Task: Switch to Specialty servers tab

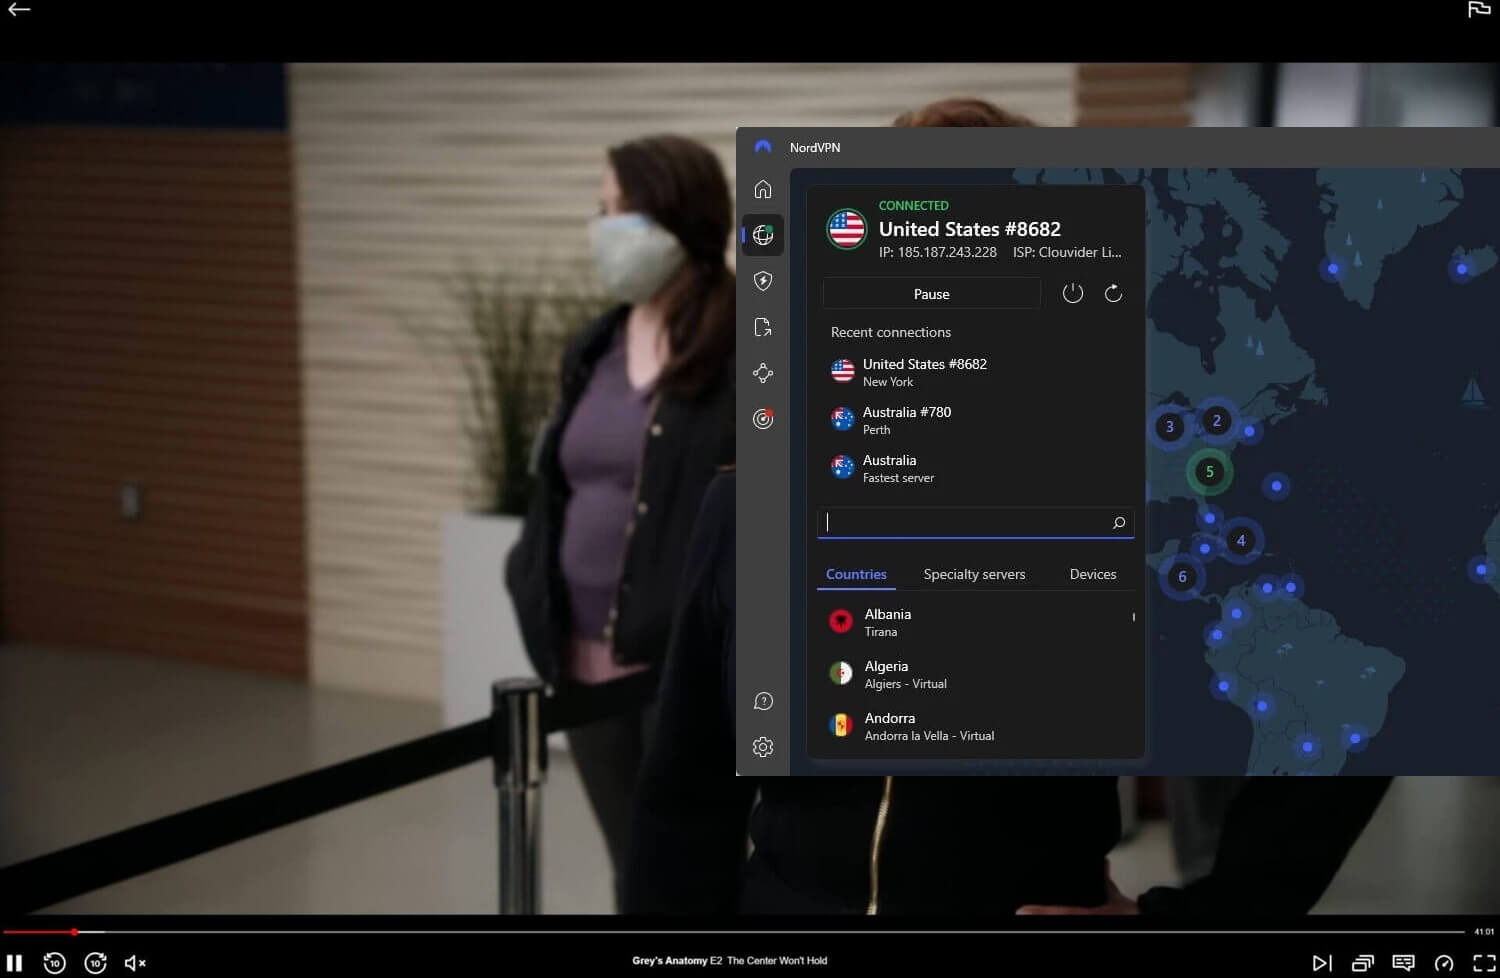Action: pyautogui.click(x=974, y=574)
